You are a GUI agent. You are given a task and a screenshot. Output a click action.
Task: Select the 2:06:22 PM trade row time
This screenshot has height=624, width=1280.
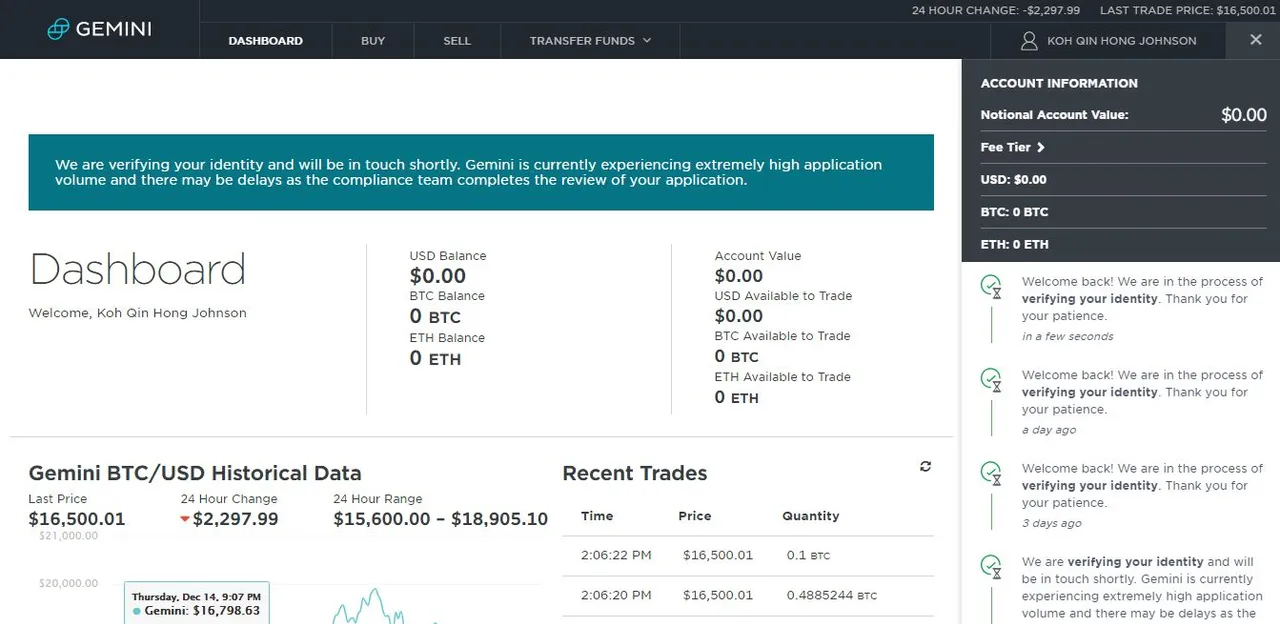(x=616, y=555)
